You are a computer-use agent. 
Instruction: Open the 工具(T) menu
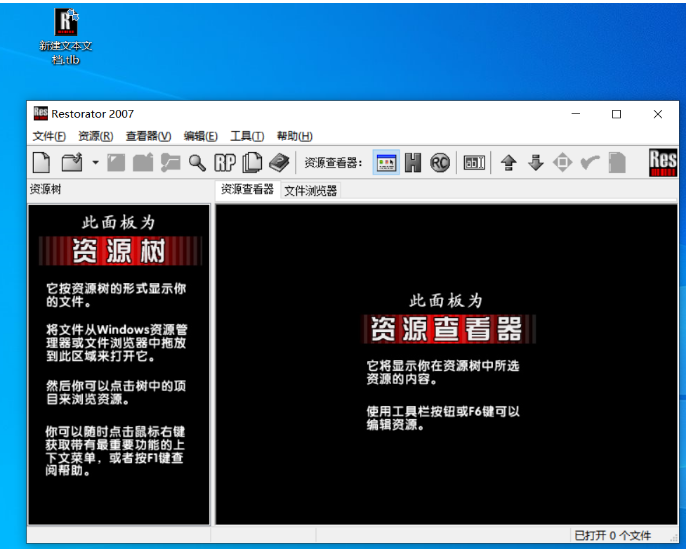click(x=247, y=136)
